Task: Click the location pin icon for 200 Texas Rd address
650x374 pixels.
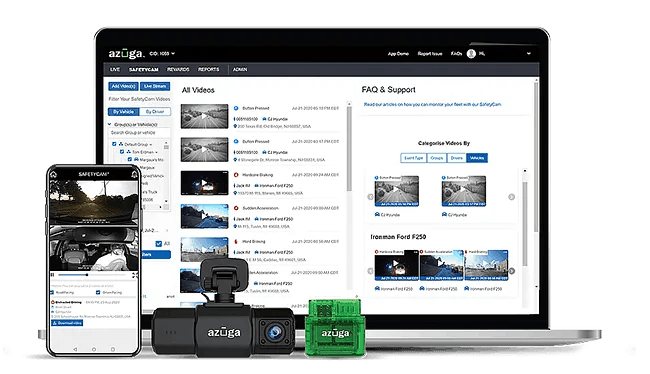Action: (235, 126)
